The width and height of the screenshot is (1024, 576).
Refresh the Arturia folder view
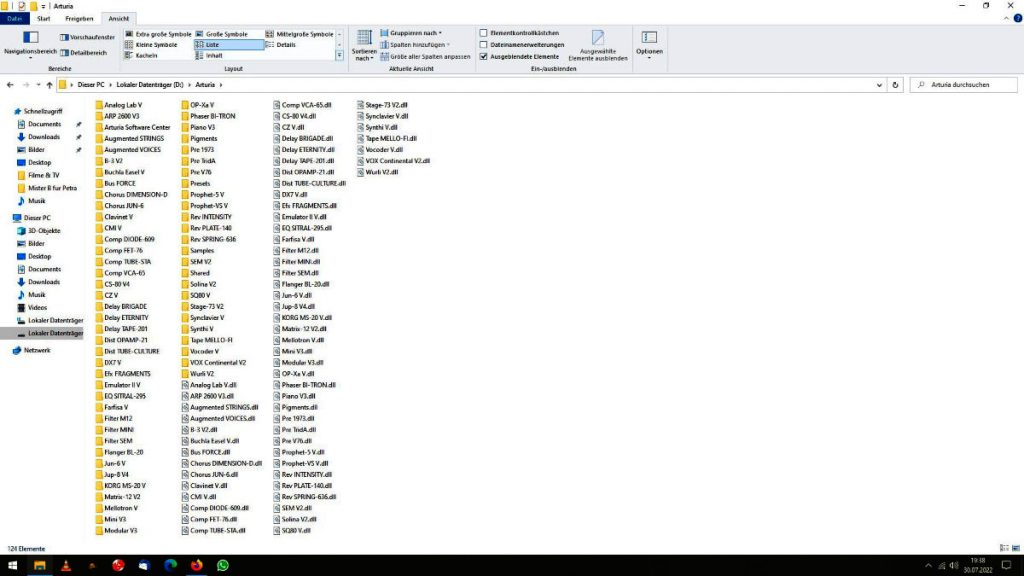coord(895,85)
